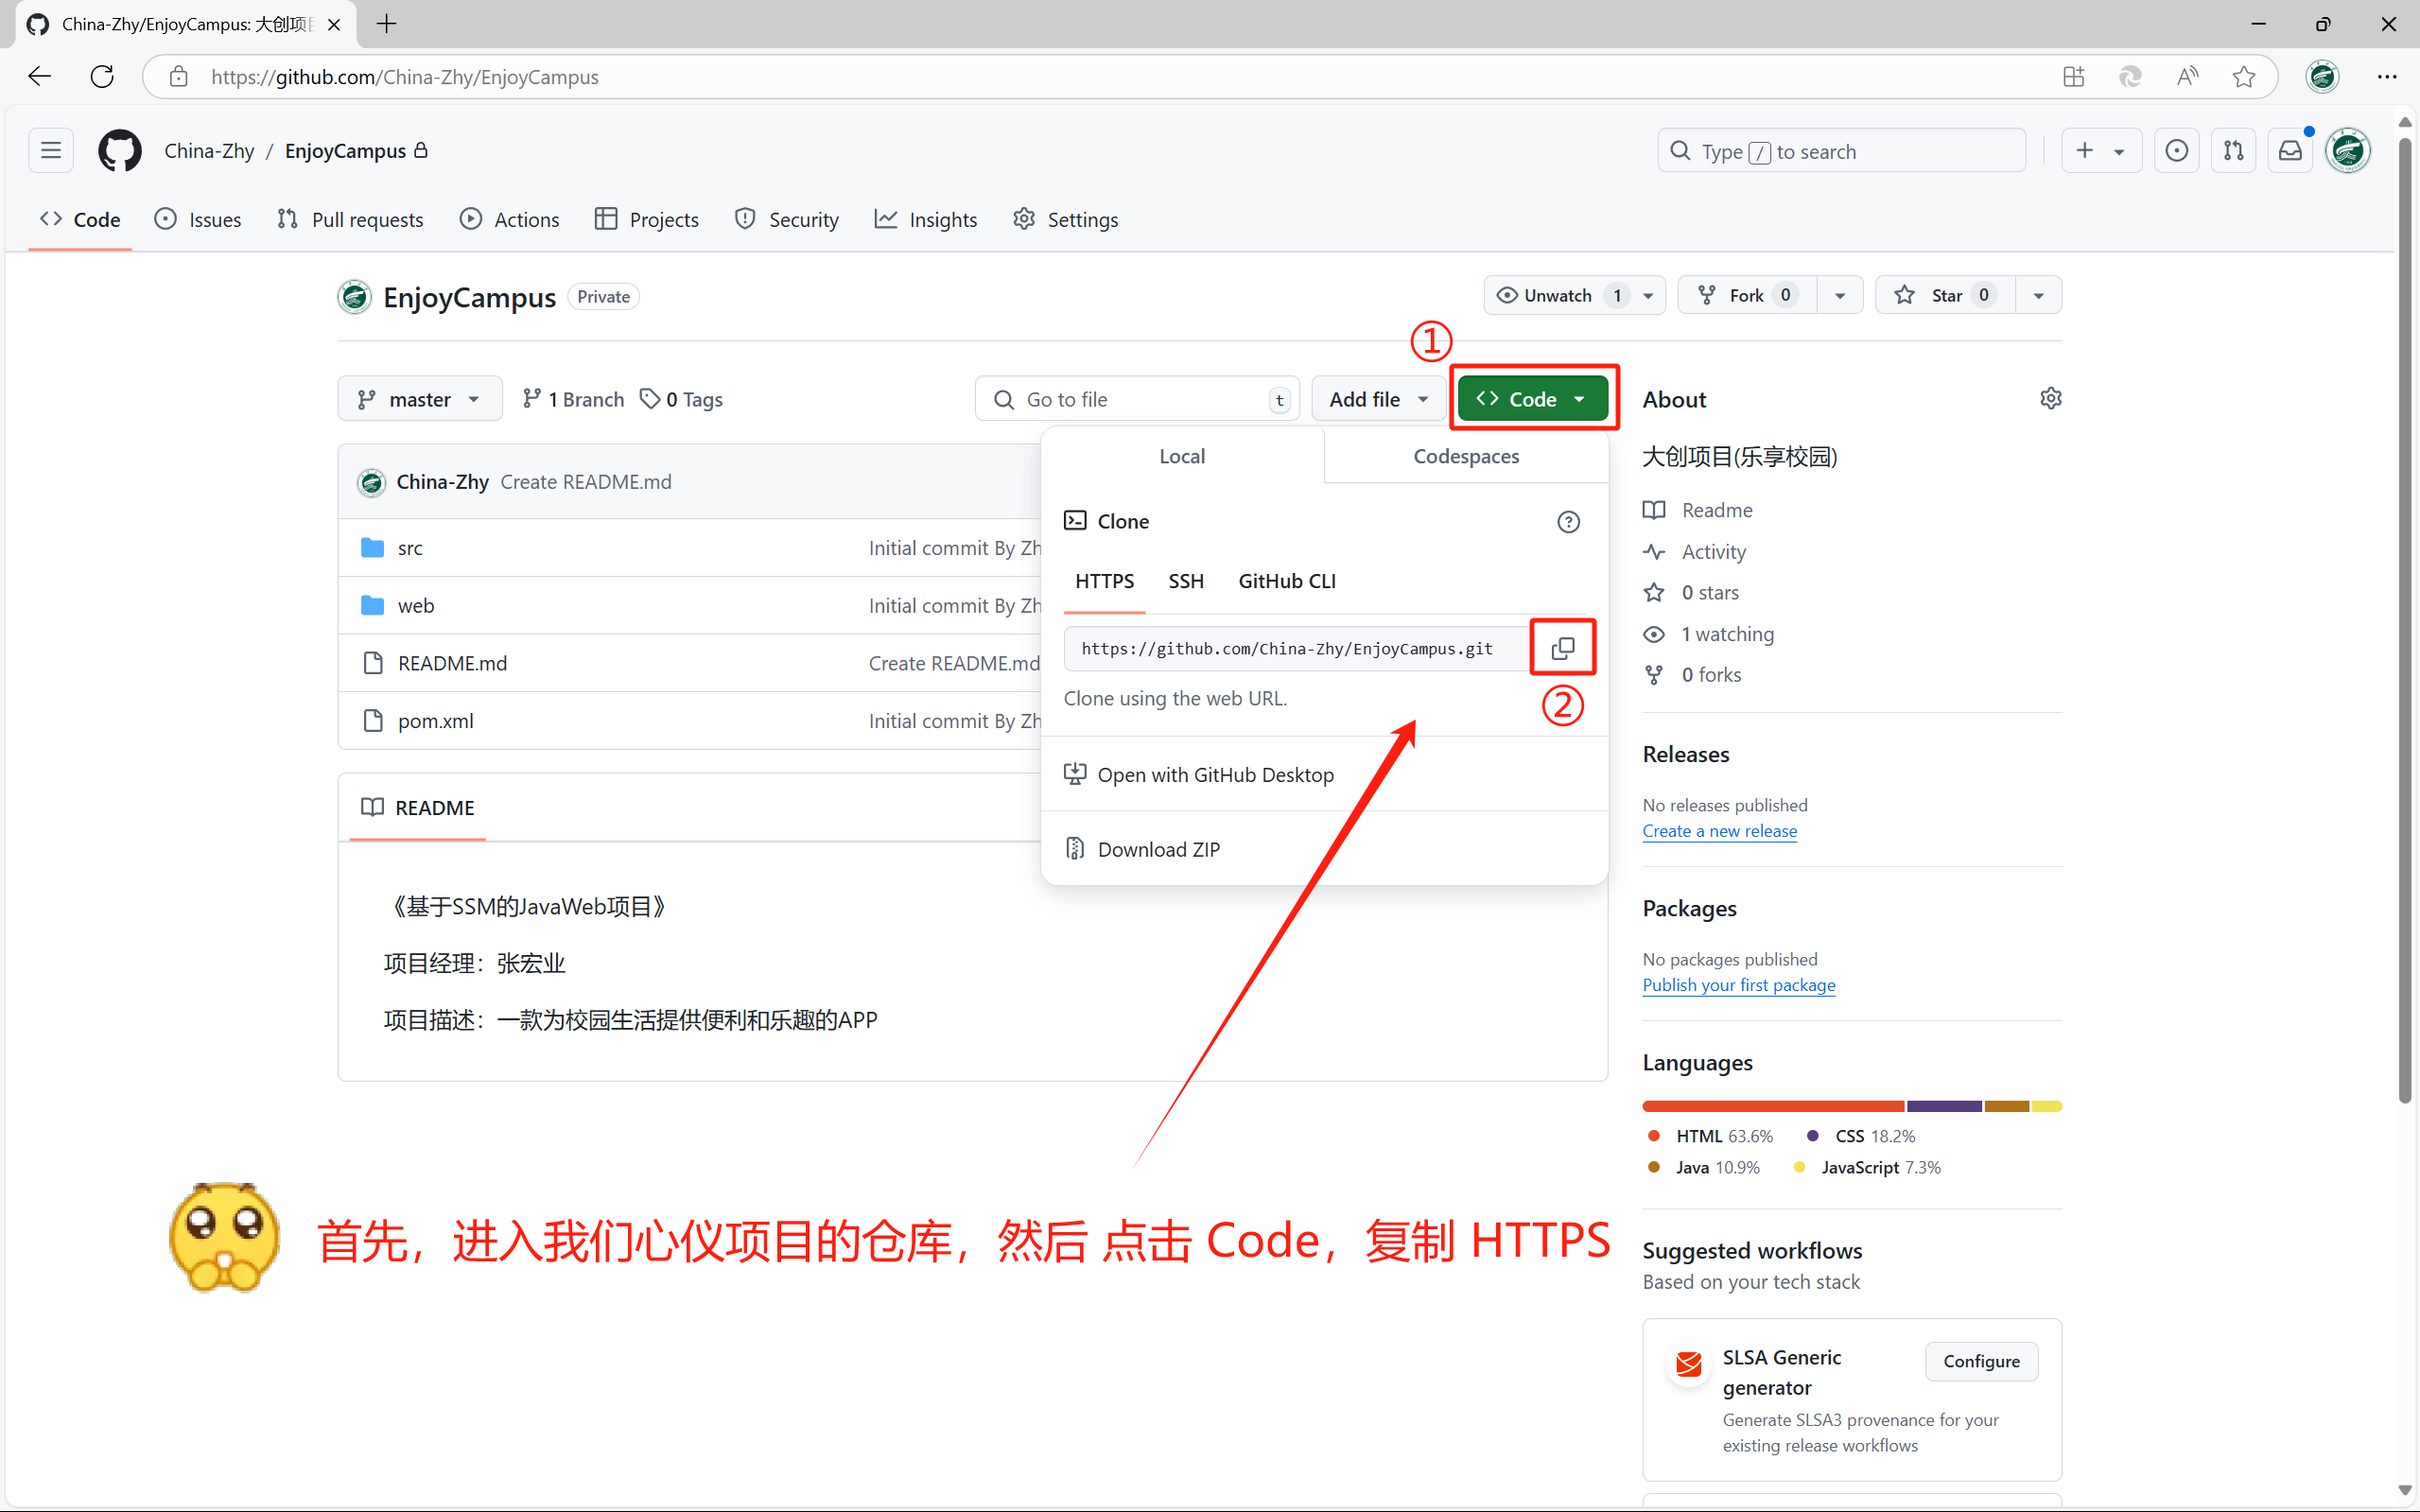
Task: Open the master branch selector
Action: (x=420, y=399)
